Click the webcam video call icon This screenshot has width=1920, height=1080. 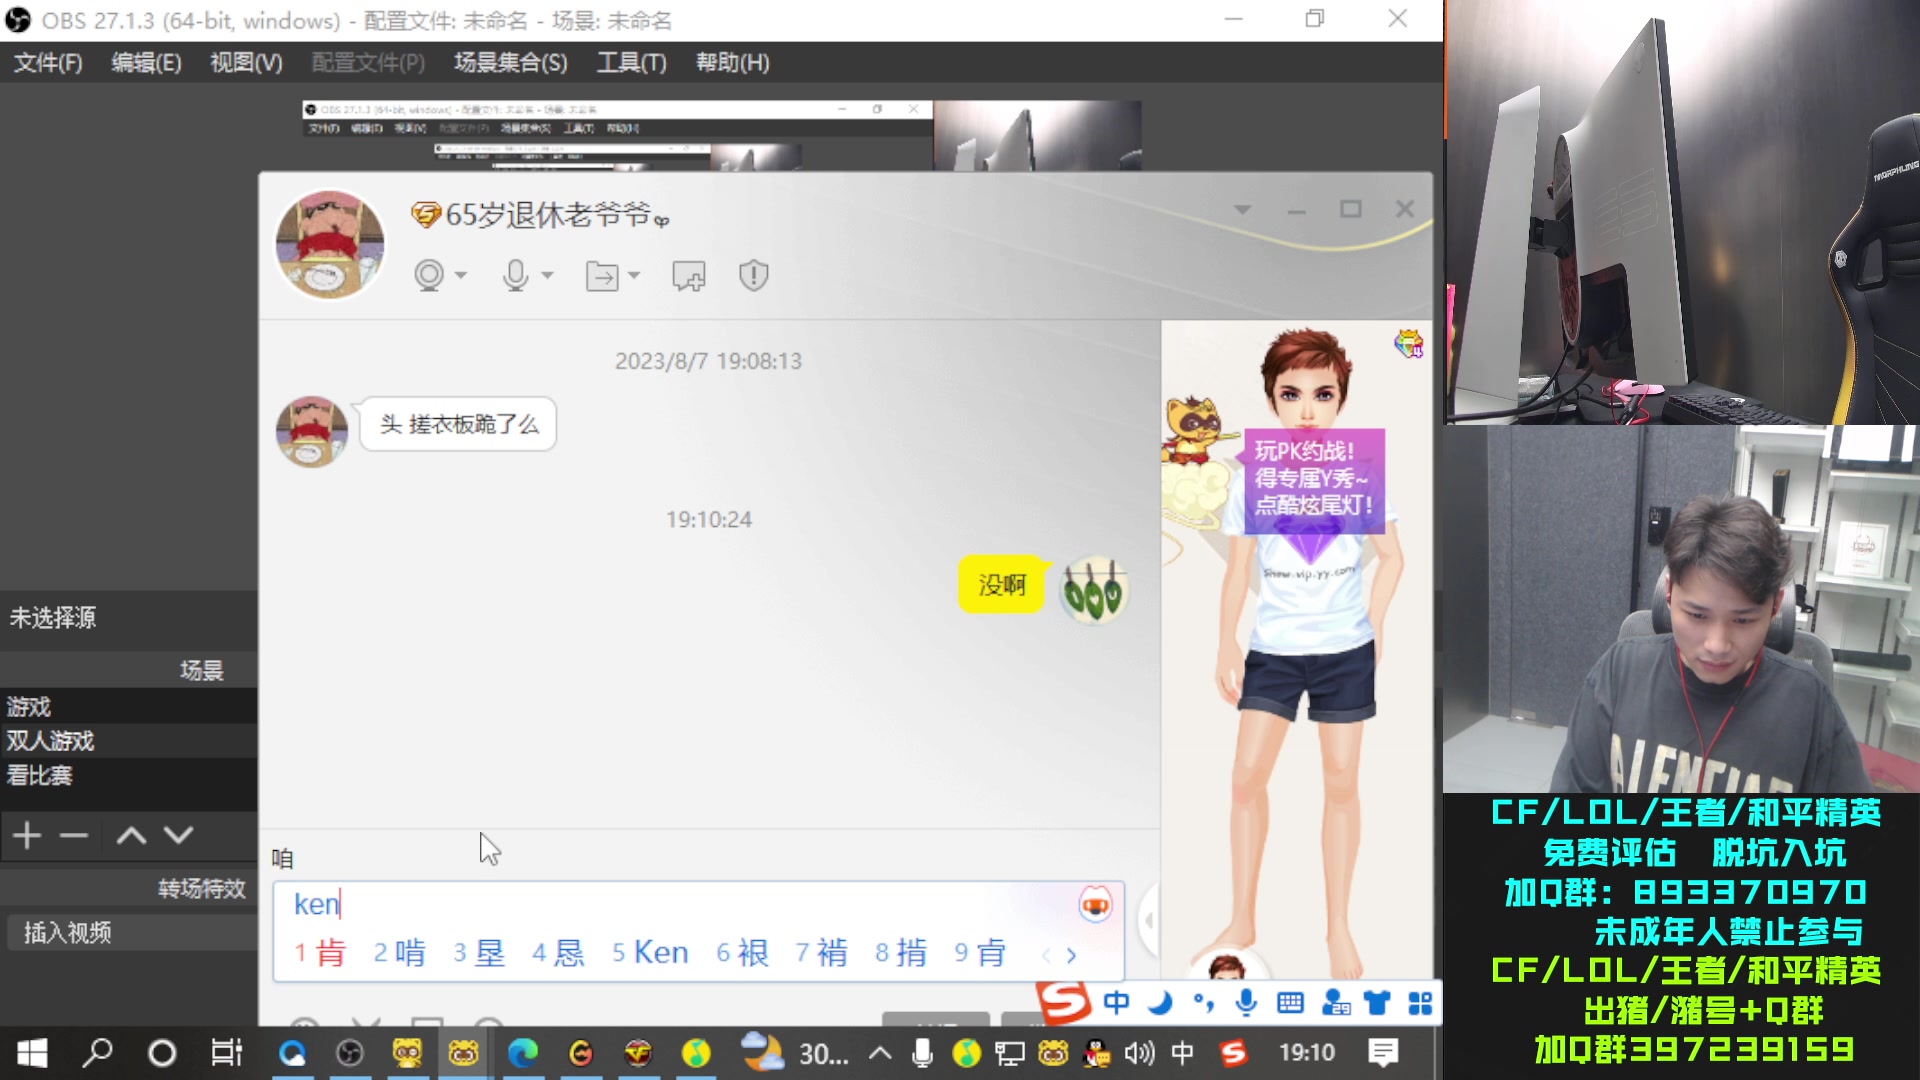(429, 275)
